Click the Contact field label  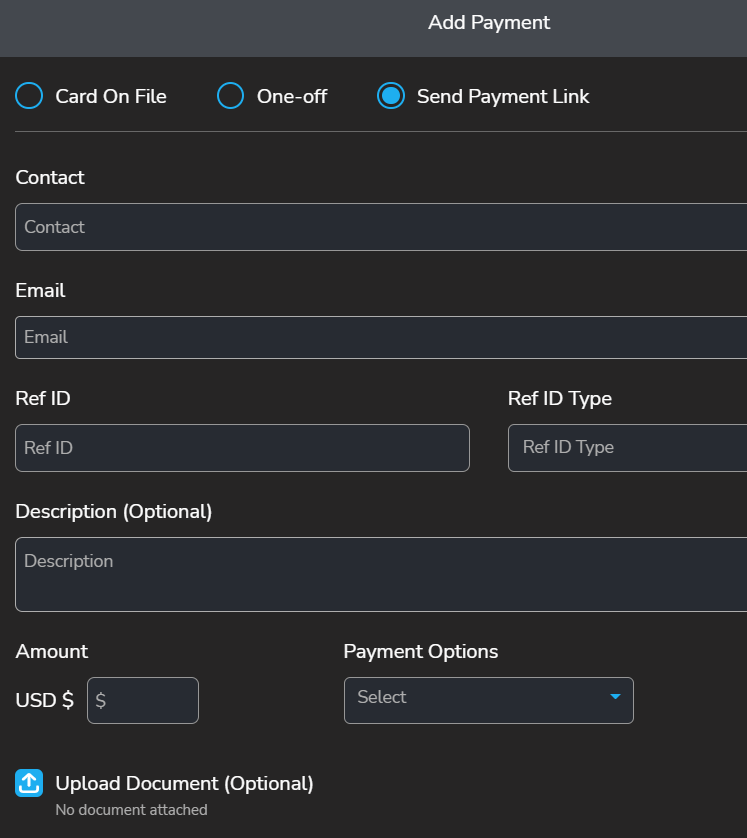coord(50,177)
